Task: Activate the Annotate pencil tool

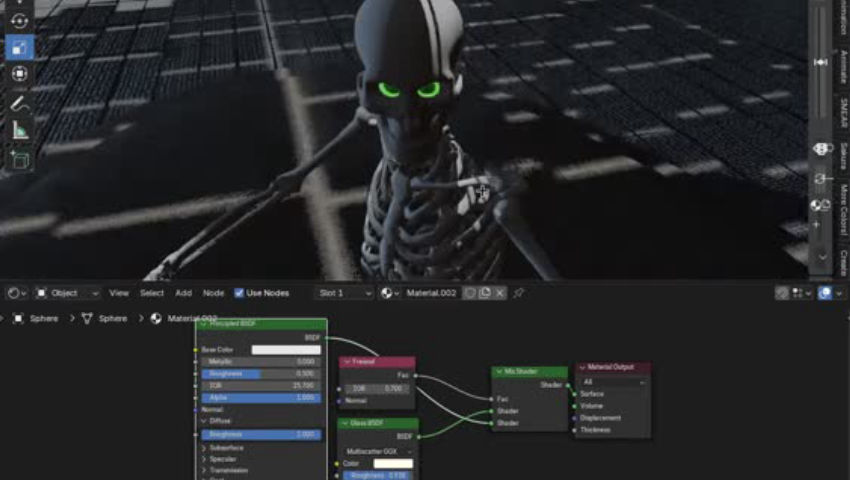Action: 19,103
